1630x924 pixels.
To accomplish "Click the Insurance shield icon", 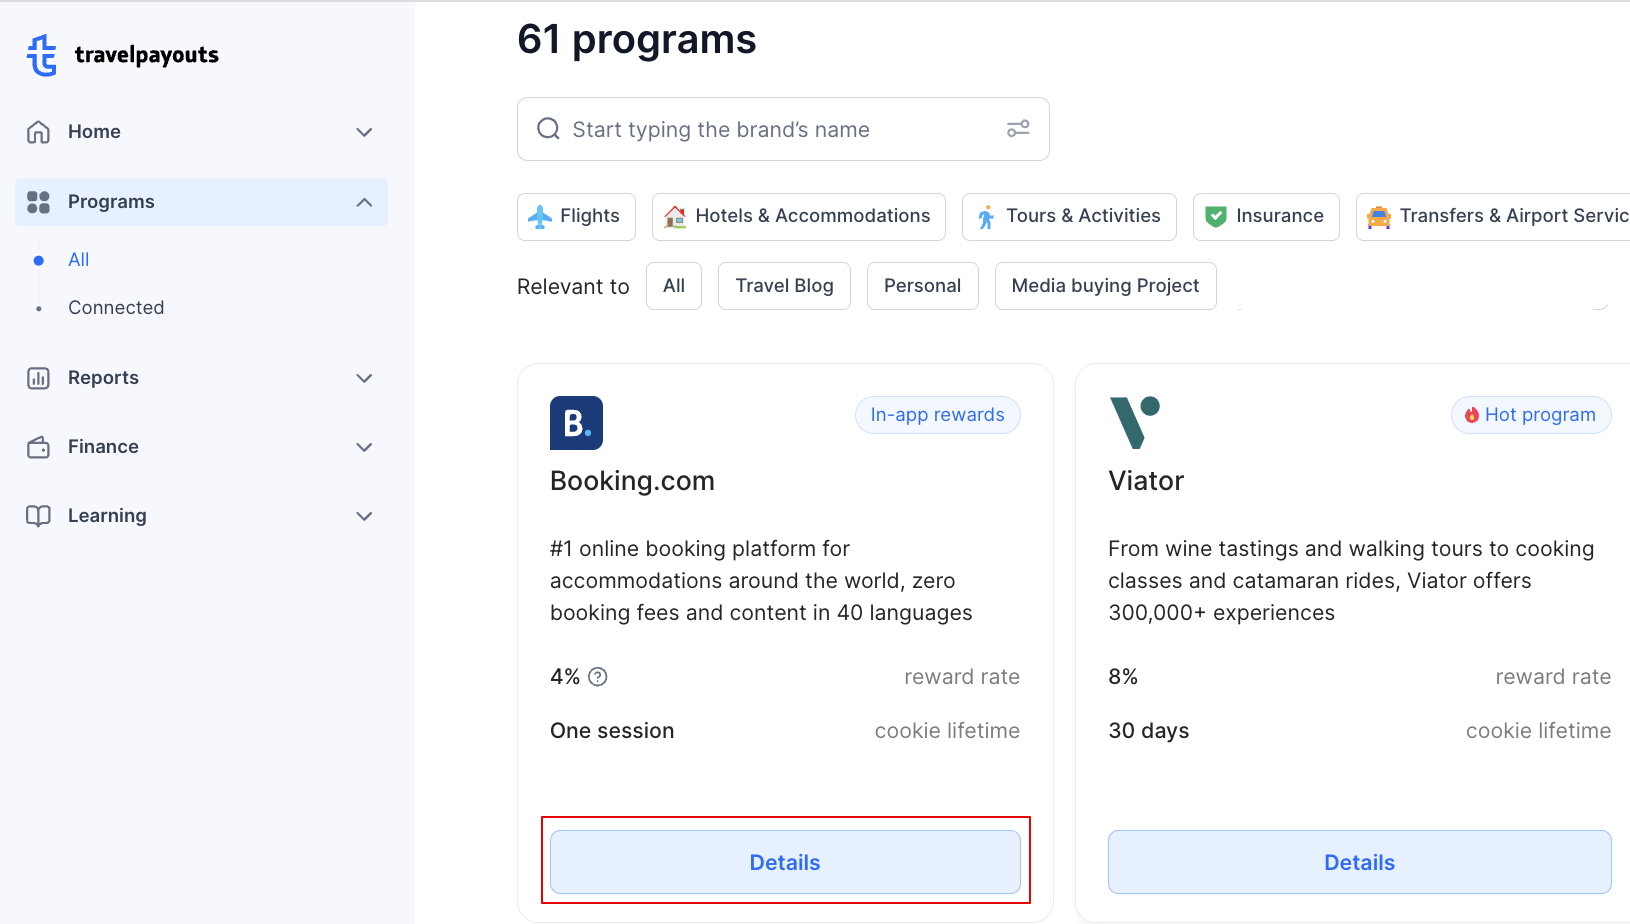I will click(x=1215, y=216).
